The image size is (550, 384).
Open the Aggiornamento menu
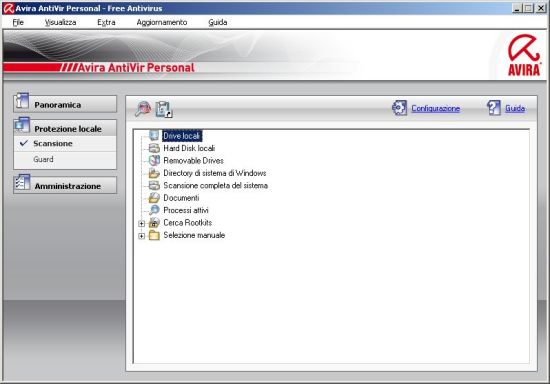click(x=162, y=22)
